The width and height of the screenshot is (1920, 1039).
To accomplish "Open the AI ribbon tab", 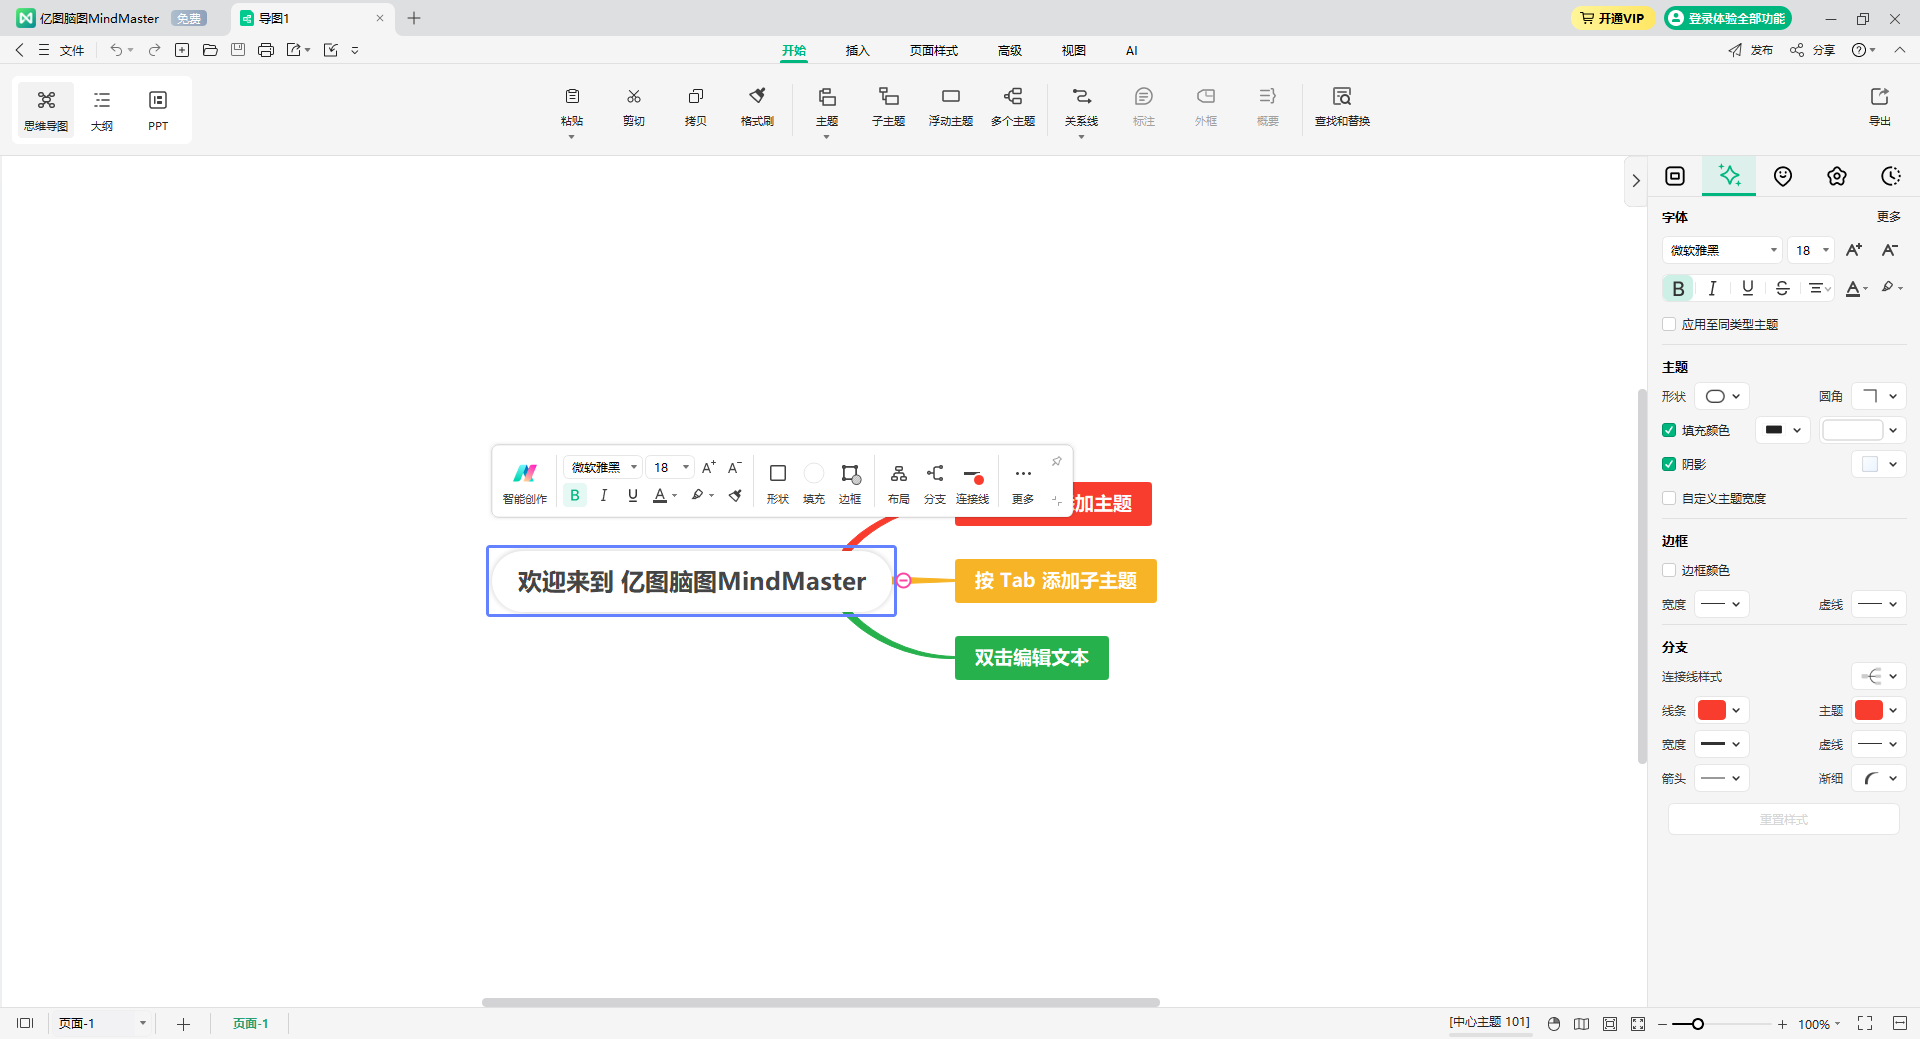I will [1132, 50].
